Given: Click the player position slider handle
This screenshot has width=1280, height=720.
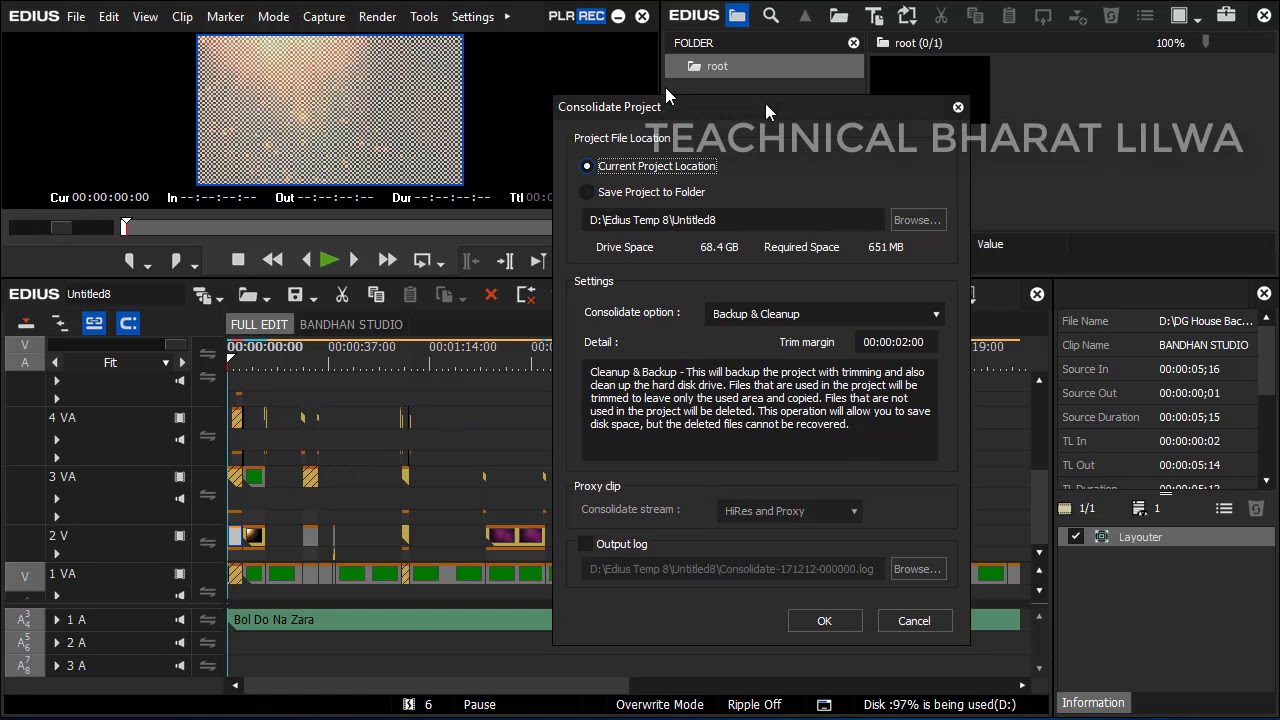Looking at the screenshot, I should 126,227.
